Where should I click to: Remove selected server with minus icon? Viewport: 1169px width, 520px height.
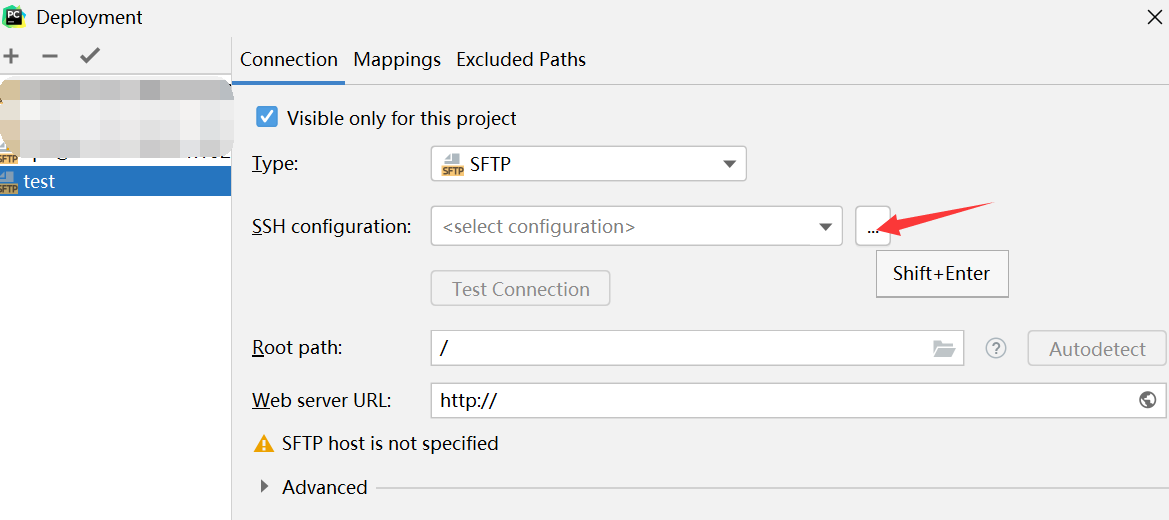pos(49,56)
